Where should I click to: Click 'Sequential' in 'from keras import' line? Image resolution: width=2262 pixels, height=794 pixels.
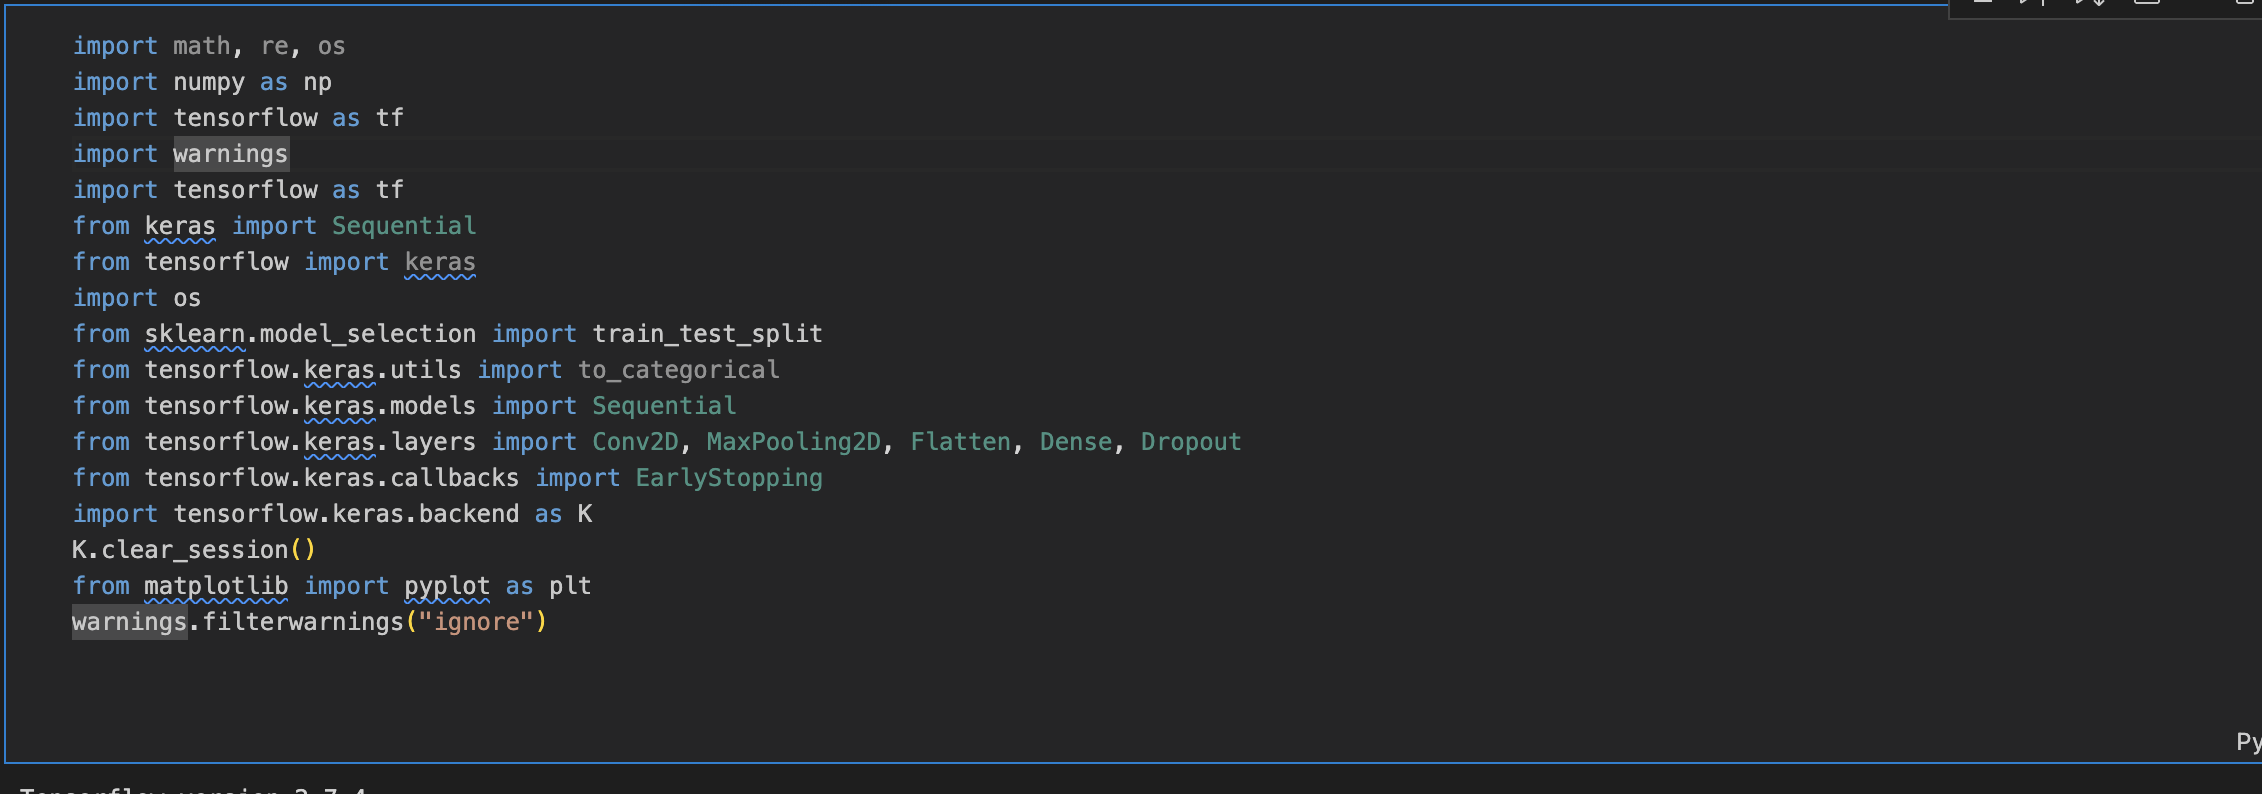coord(404,226)
